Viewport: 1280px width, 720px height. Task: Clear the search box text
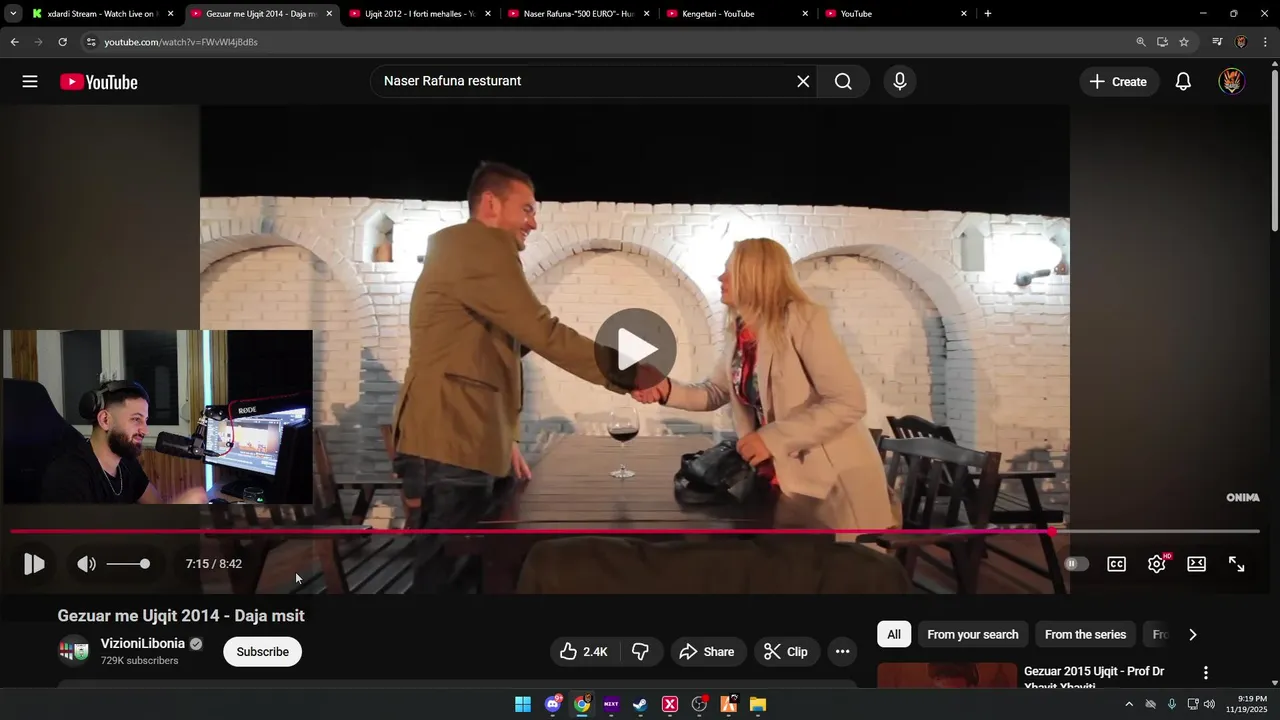tap(803, 82)
